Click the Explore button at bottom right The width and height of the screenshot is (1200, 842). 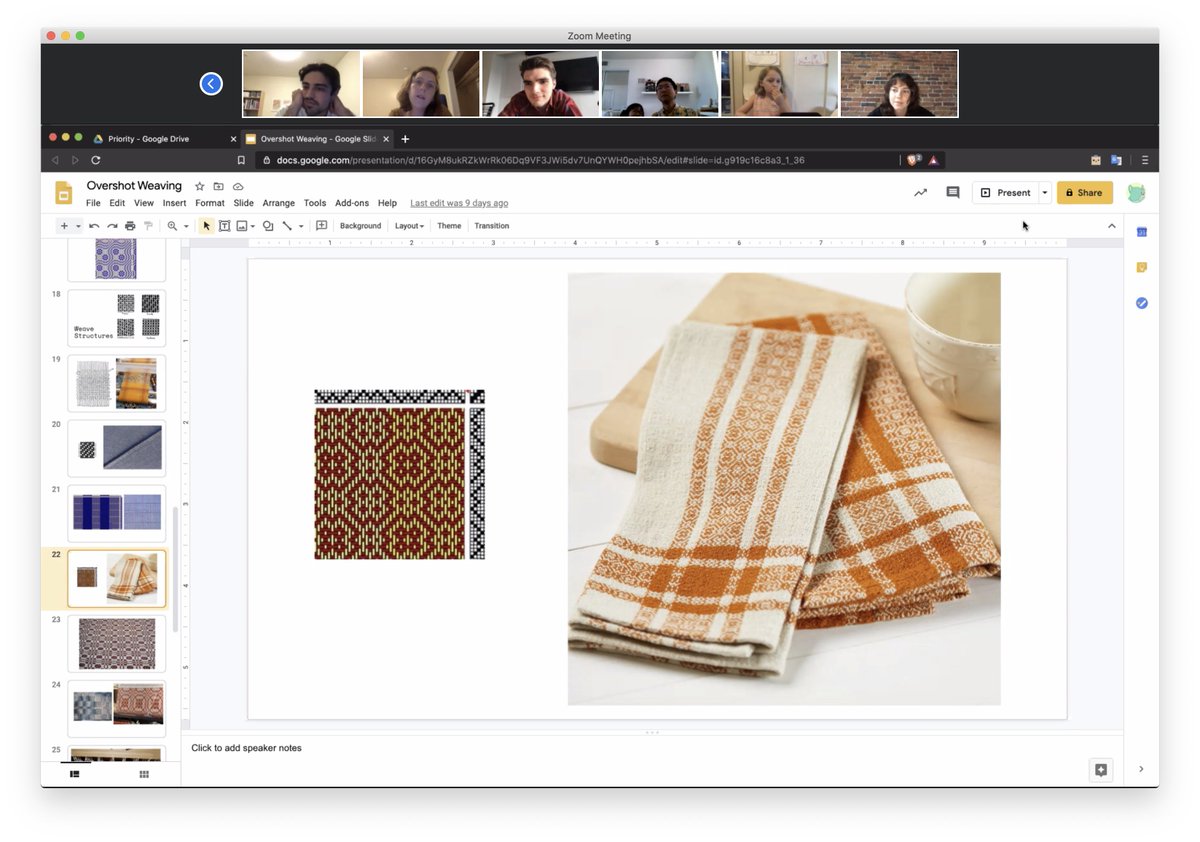tap(1101, 769)
